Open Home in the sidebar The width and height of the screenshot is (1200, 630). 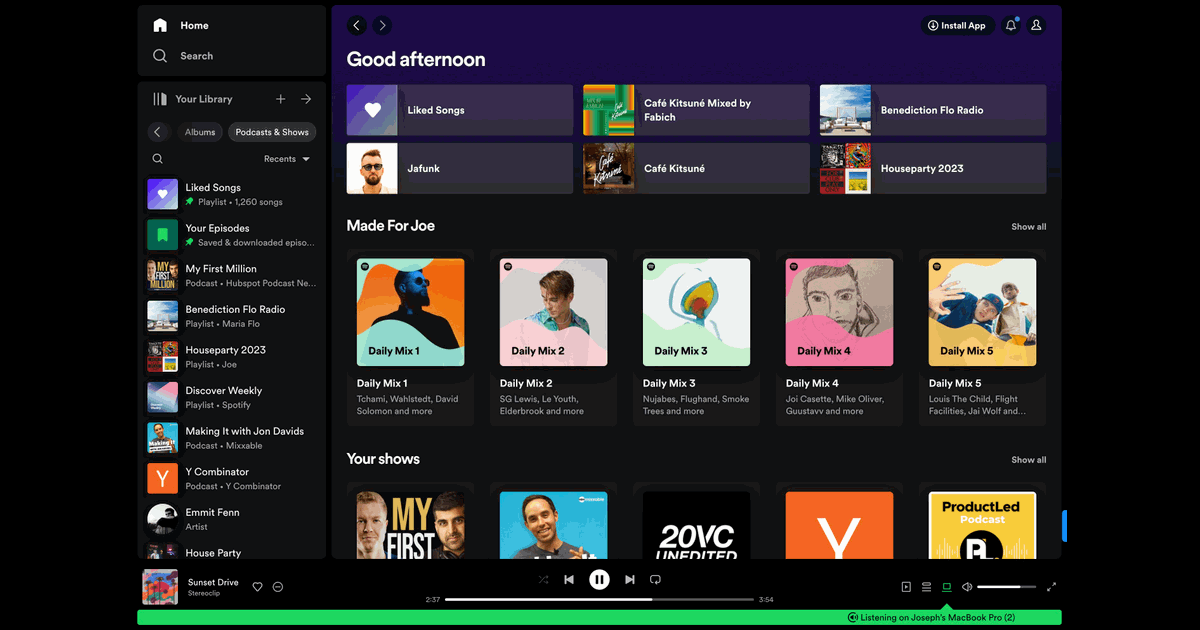point(181,25)
